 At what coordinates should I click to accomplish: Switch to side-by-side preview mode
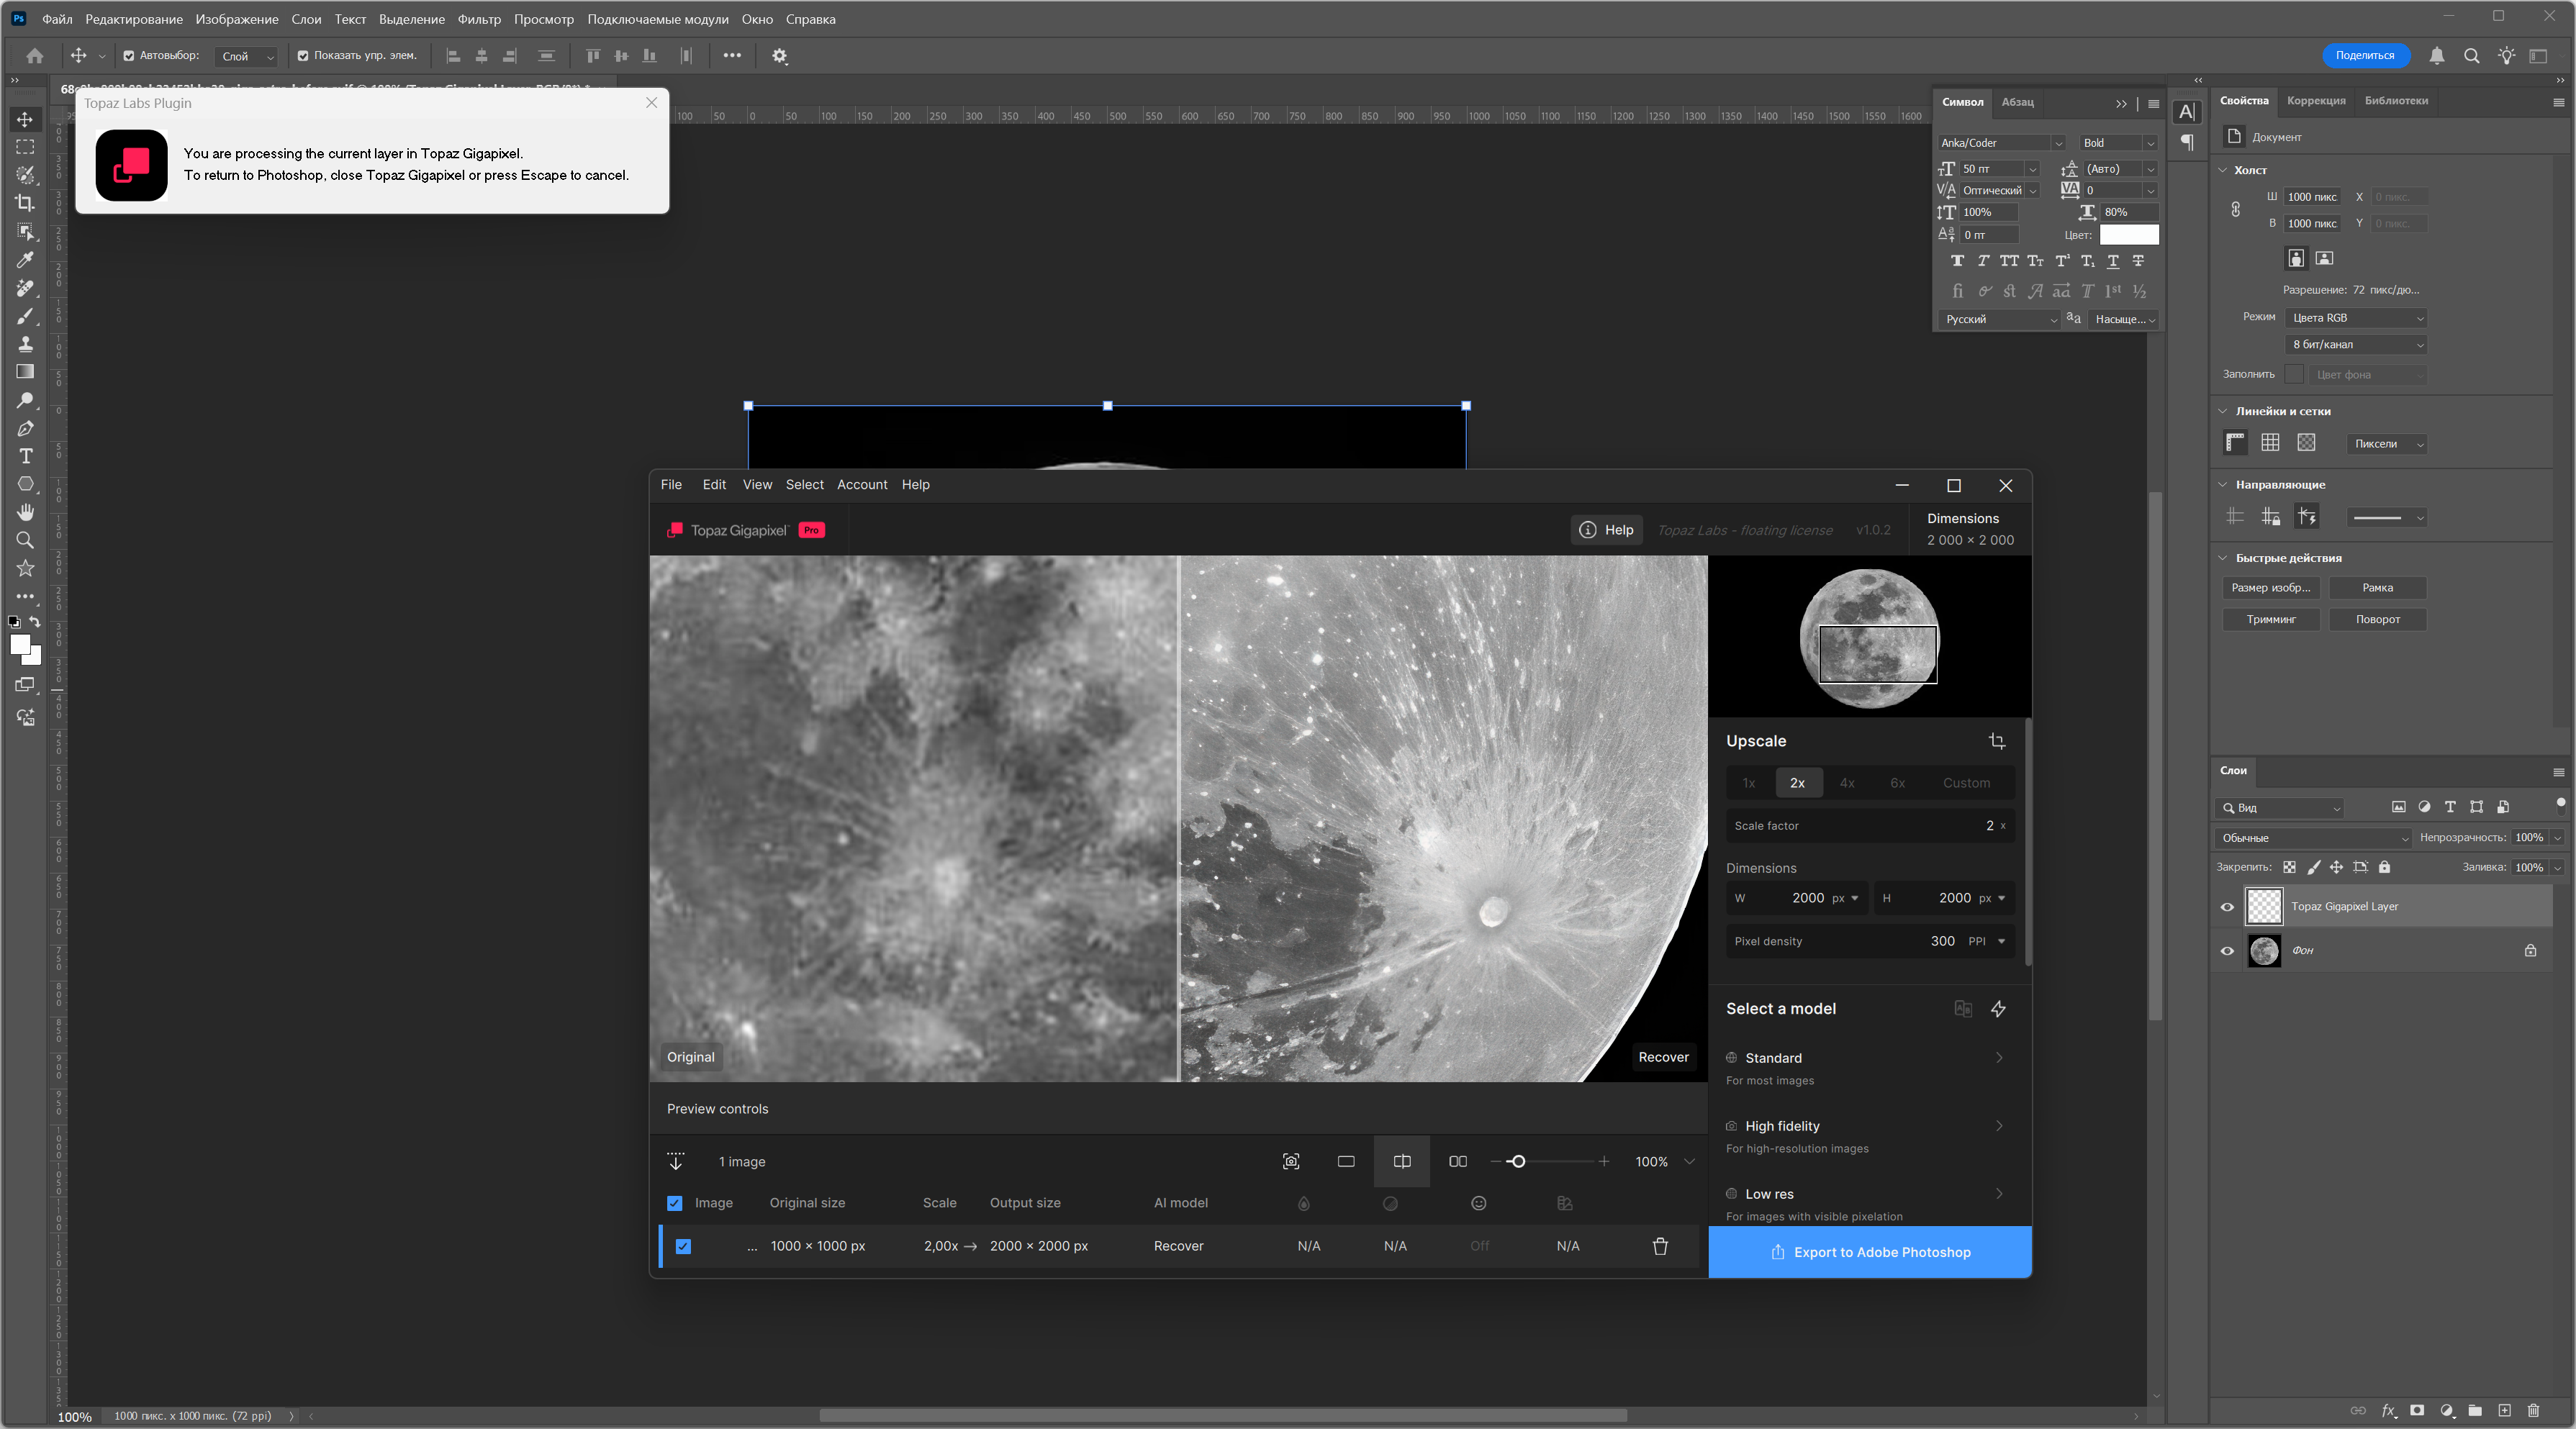pyautogui.click(x=1457, y=1161)
